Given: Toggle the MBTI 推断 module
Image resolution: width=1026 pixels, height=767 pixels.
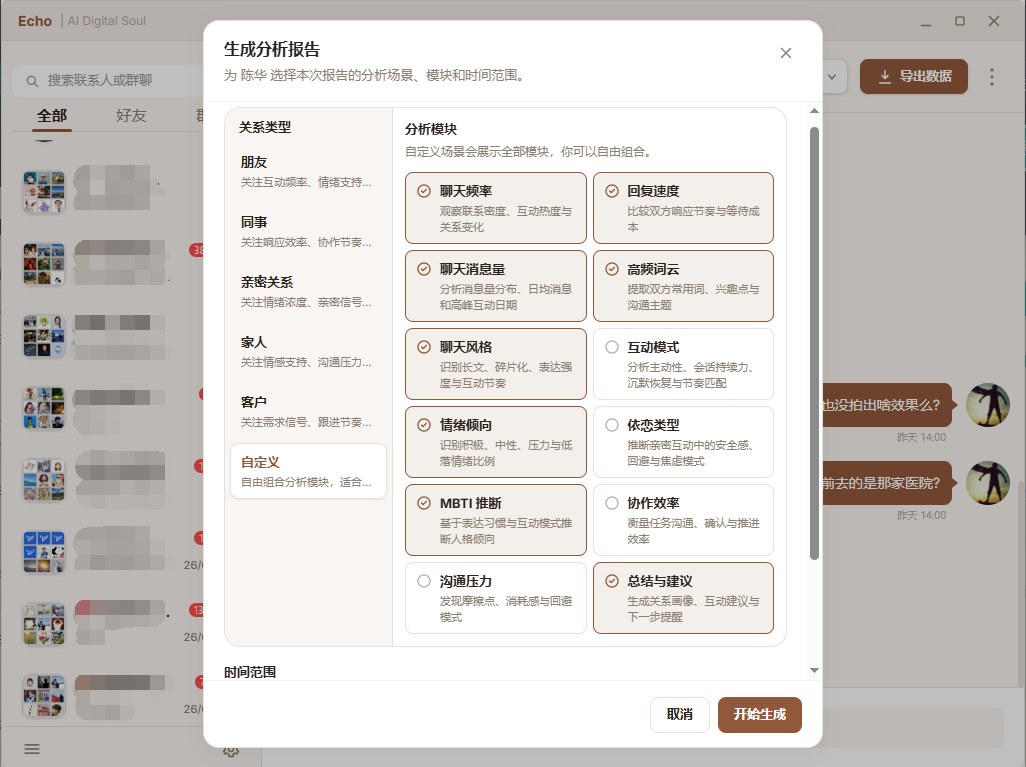Looking at the screenshot, I should click(495, 520).
